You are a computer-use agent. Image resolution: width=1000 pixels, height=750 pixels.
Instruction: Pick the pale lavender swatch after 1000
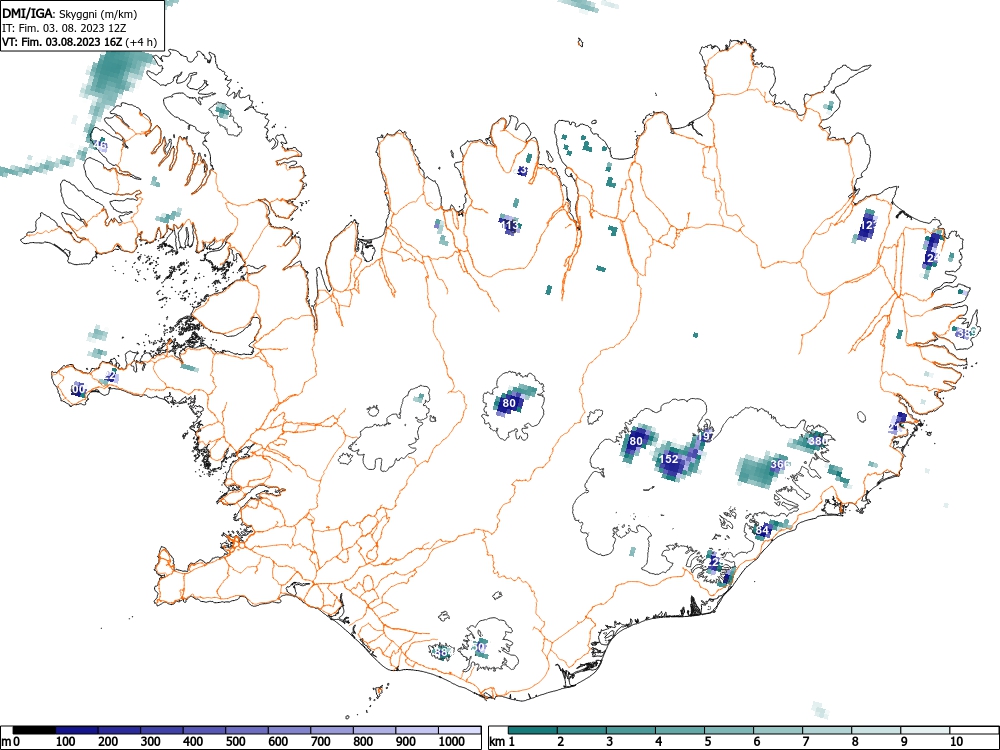coord(460,730)
